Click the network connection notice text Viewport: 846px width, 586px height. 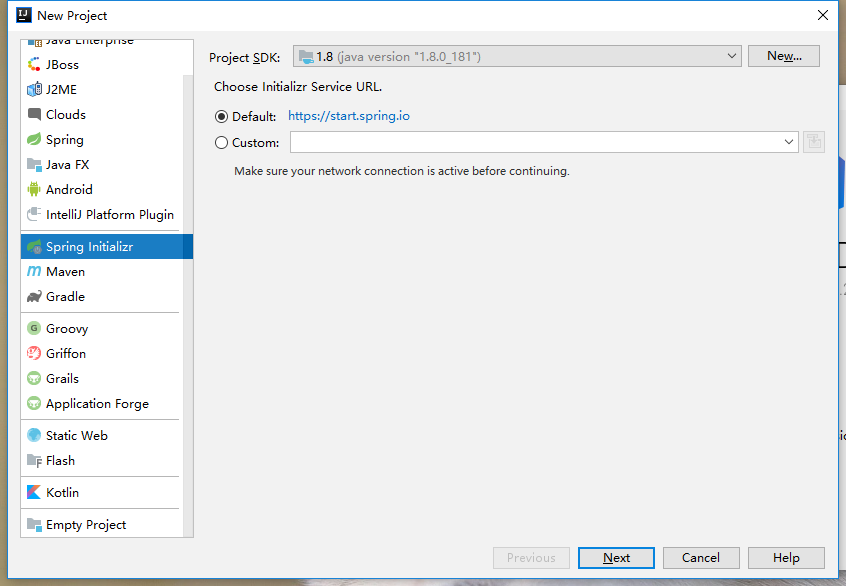point(401,171)
